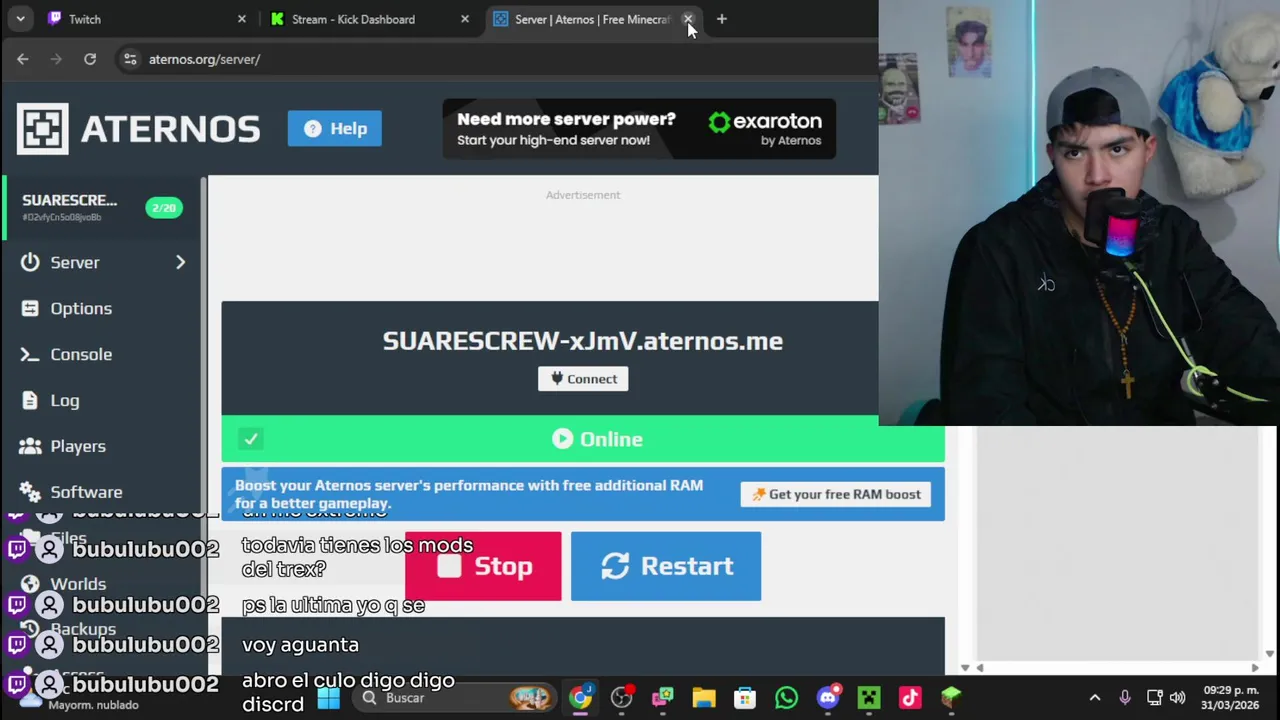The image size is (1280, 720).
Task: Open Chrome from the taskbar
Action: click(581, 698)
